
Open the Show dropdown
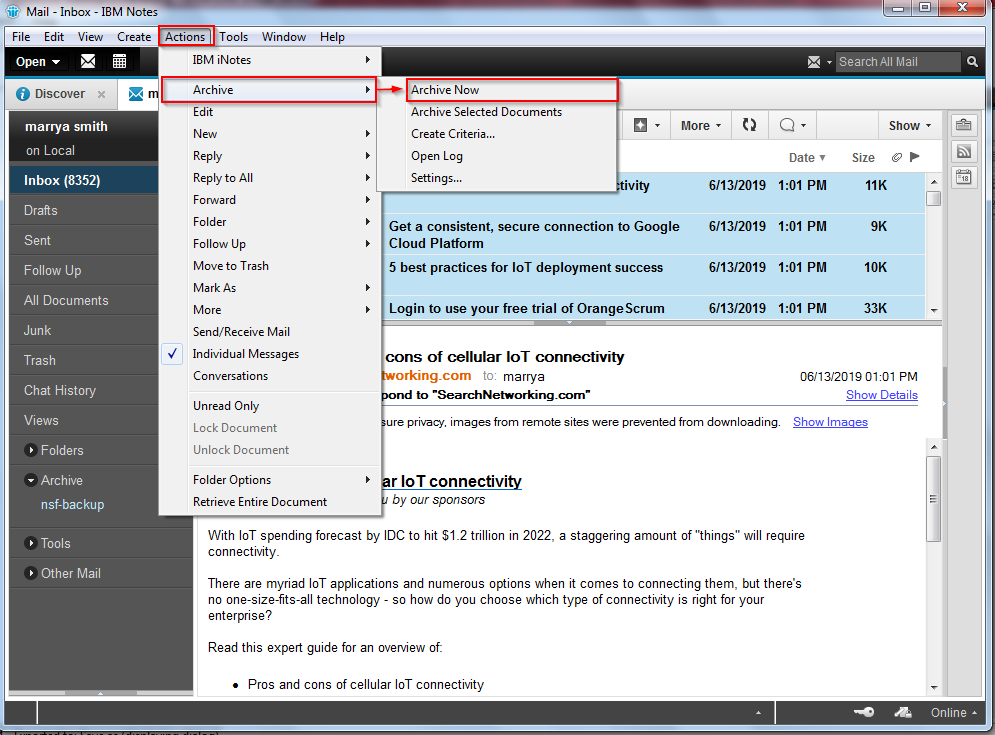907,124
